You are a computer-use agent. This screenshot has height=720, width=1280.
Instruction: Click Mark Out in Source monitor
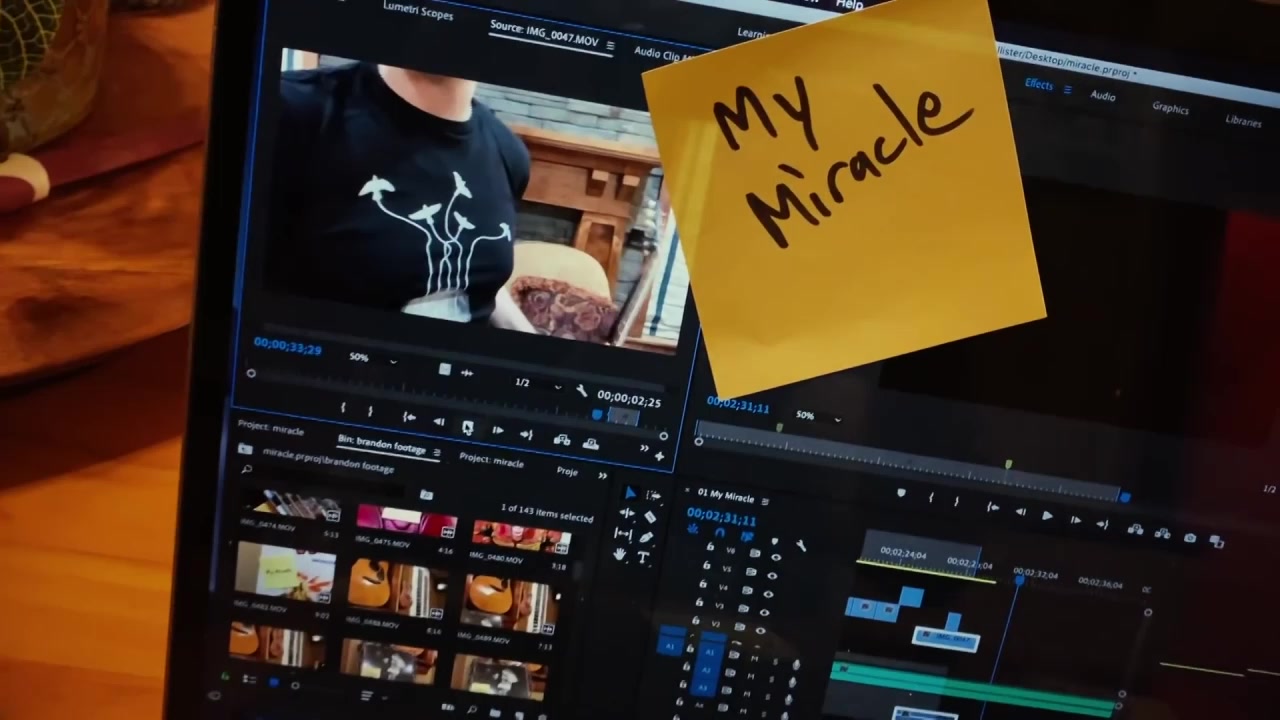pyautogui.click(x=370, y=411)
